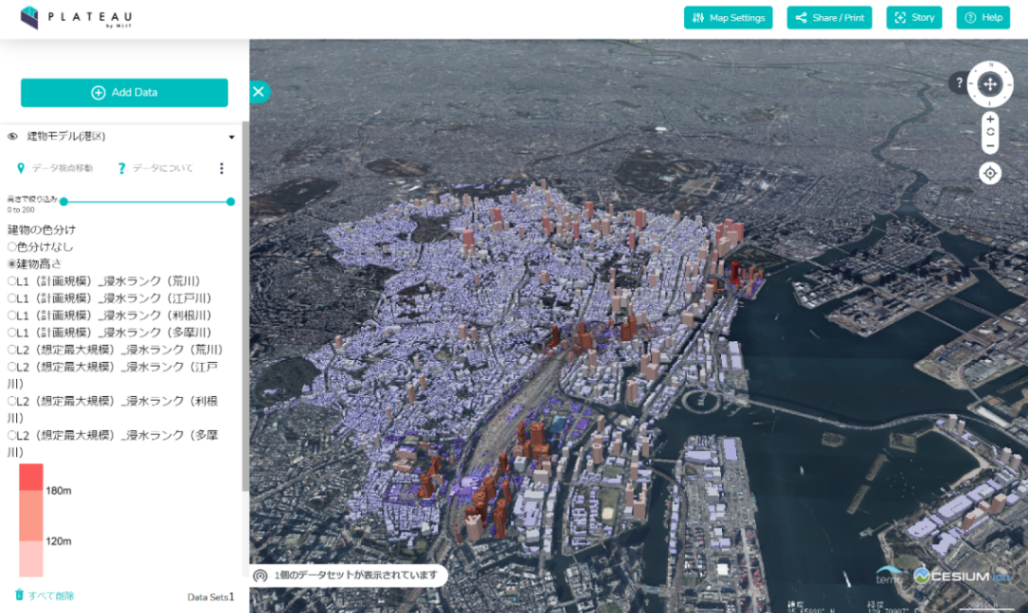This screenshot has height=613, width=1028.
Task: Open the three-dot options menu for dataset
Action: (x=222, y=168)
